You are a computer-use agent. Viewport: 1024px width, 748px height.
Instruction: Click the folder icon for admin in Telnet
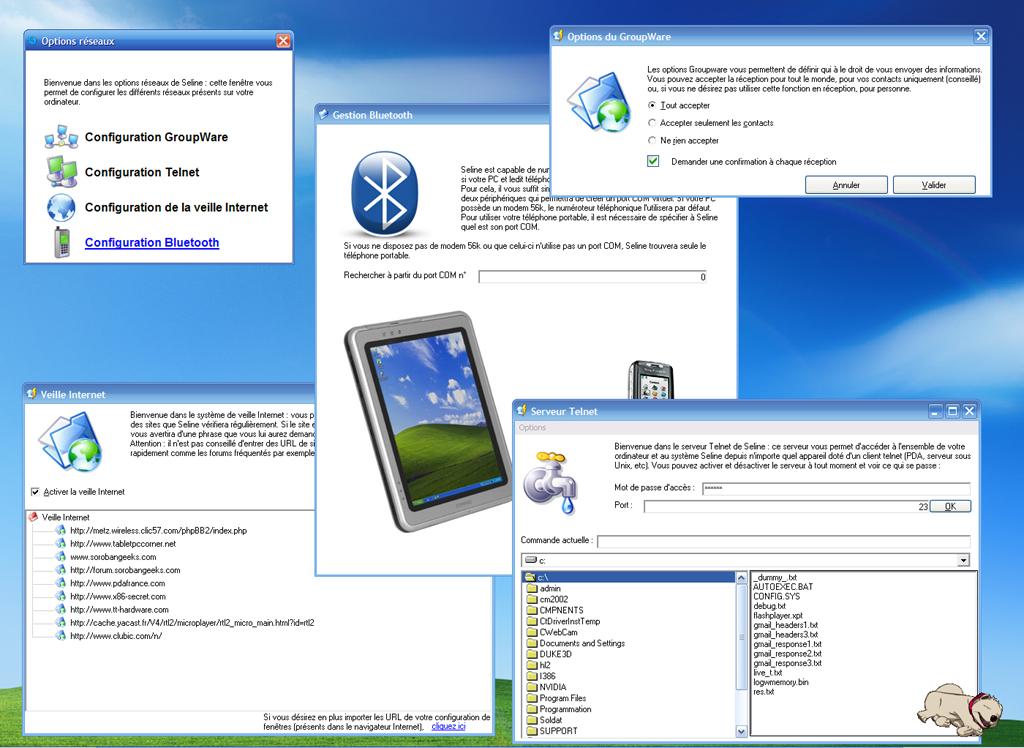532,589
